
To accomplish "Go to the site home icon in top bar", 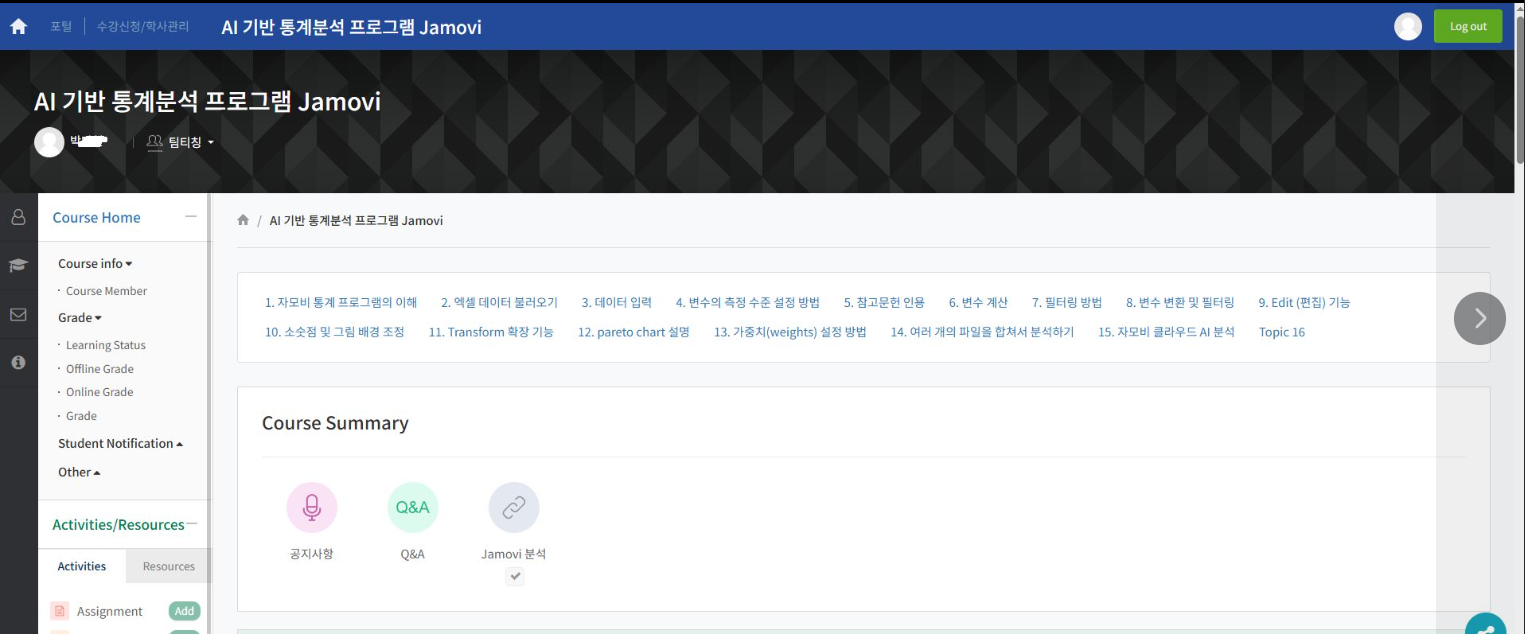I will 18,27.
